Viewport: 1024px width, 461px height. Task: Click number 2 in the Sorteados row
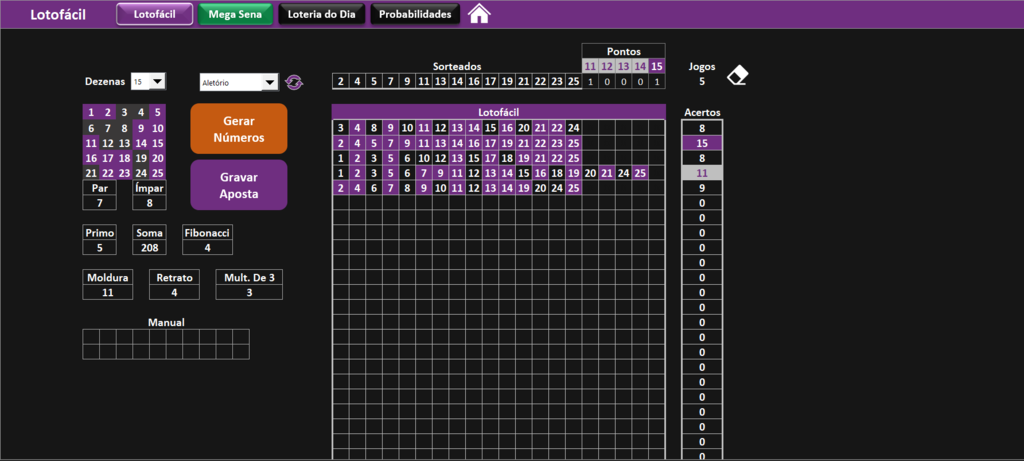(341, 82)
